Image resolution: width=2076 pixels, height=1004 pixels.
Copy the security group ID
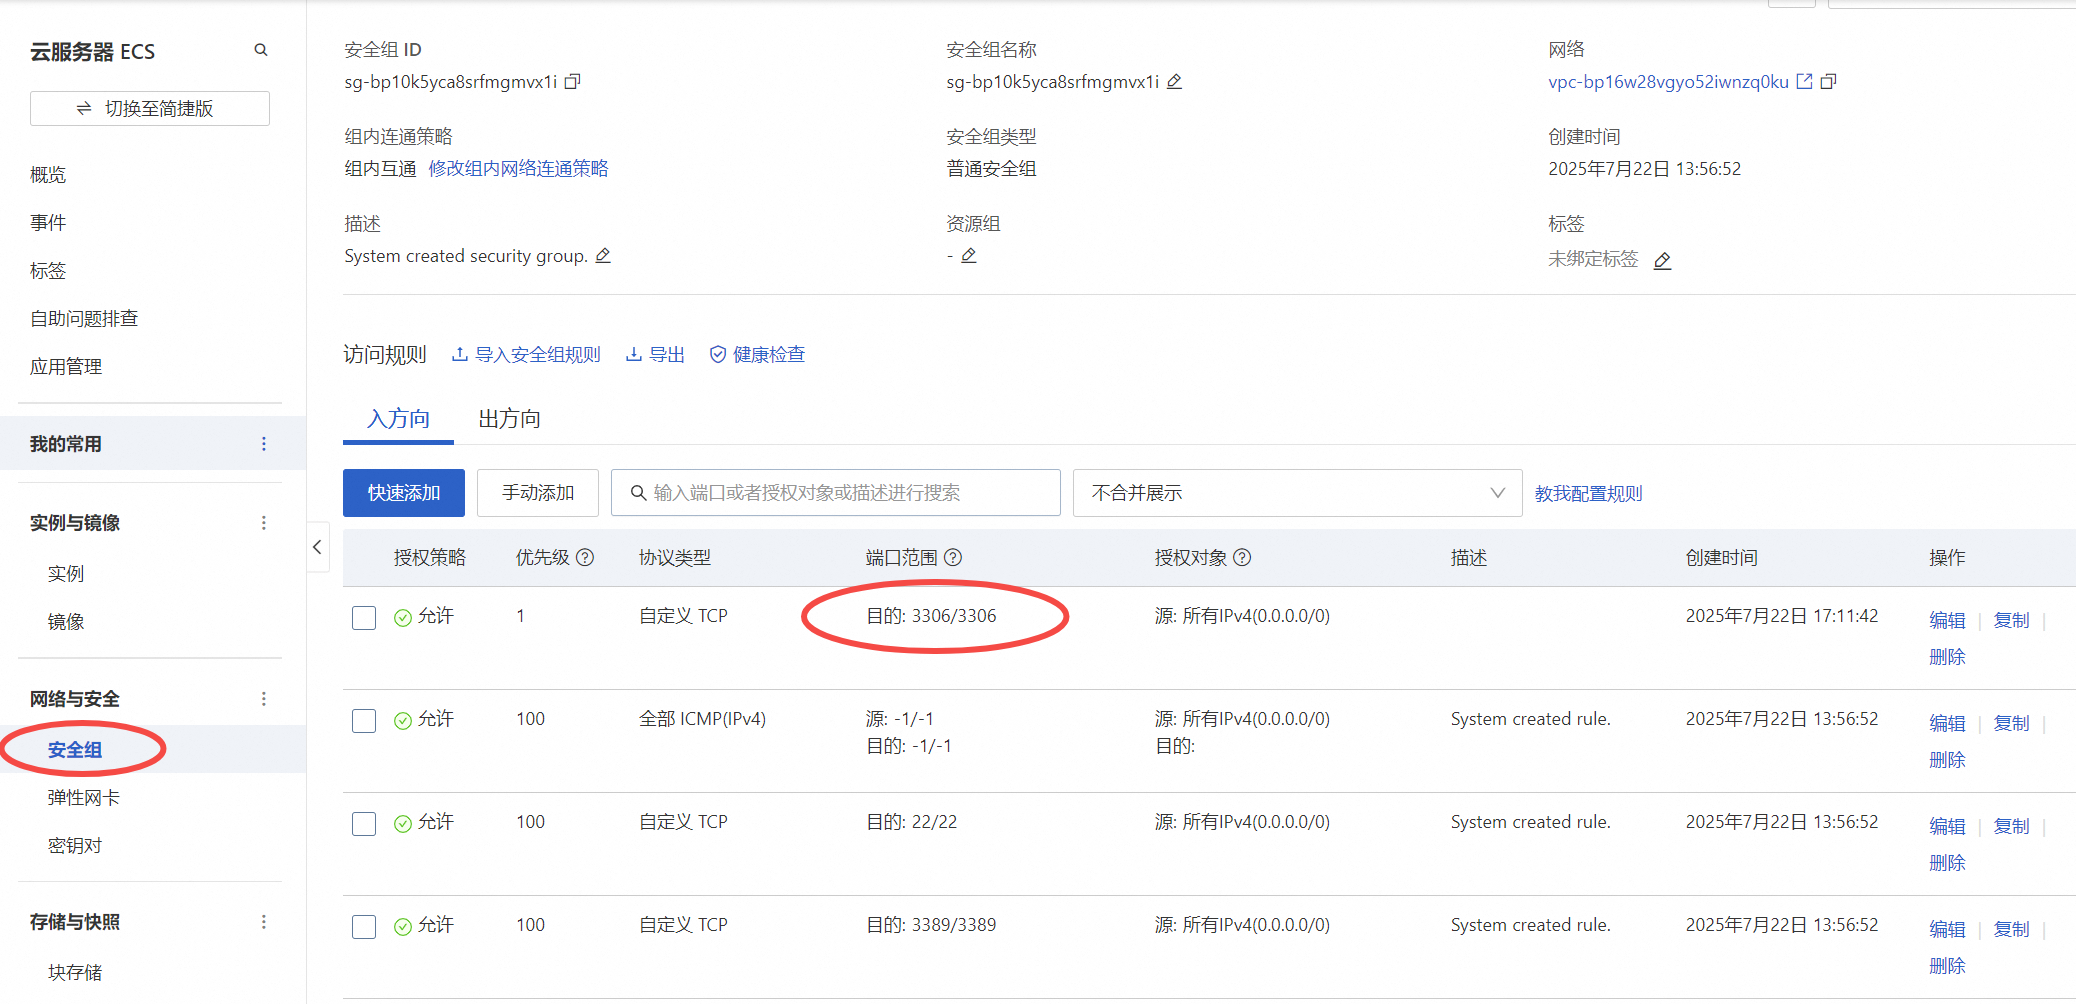click(x=572, y=82)
